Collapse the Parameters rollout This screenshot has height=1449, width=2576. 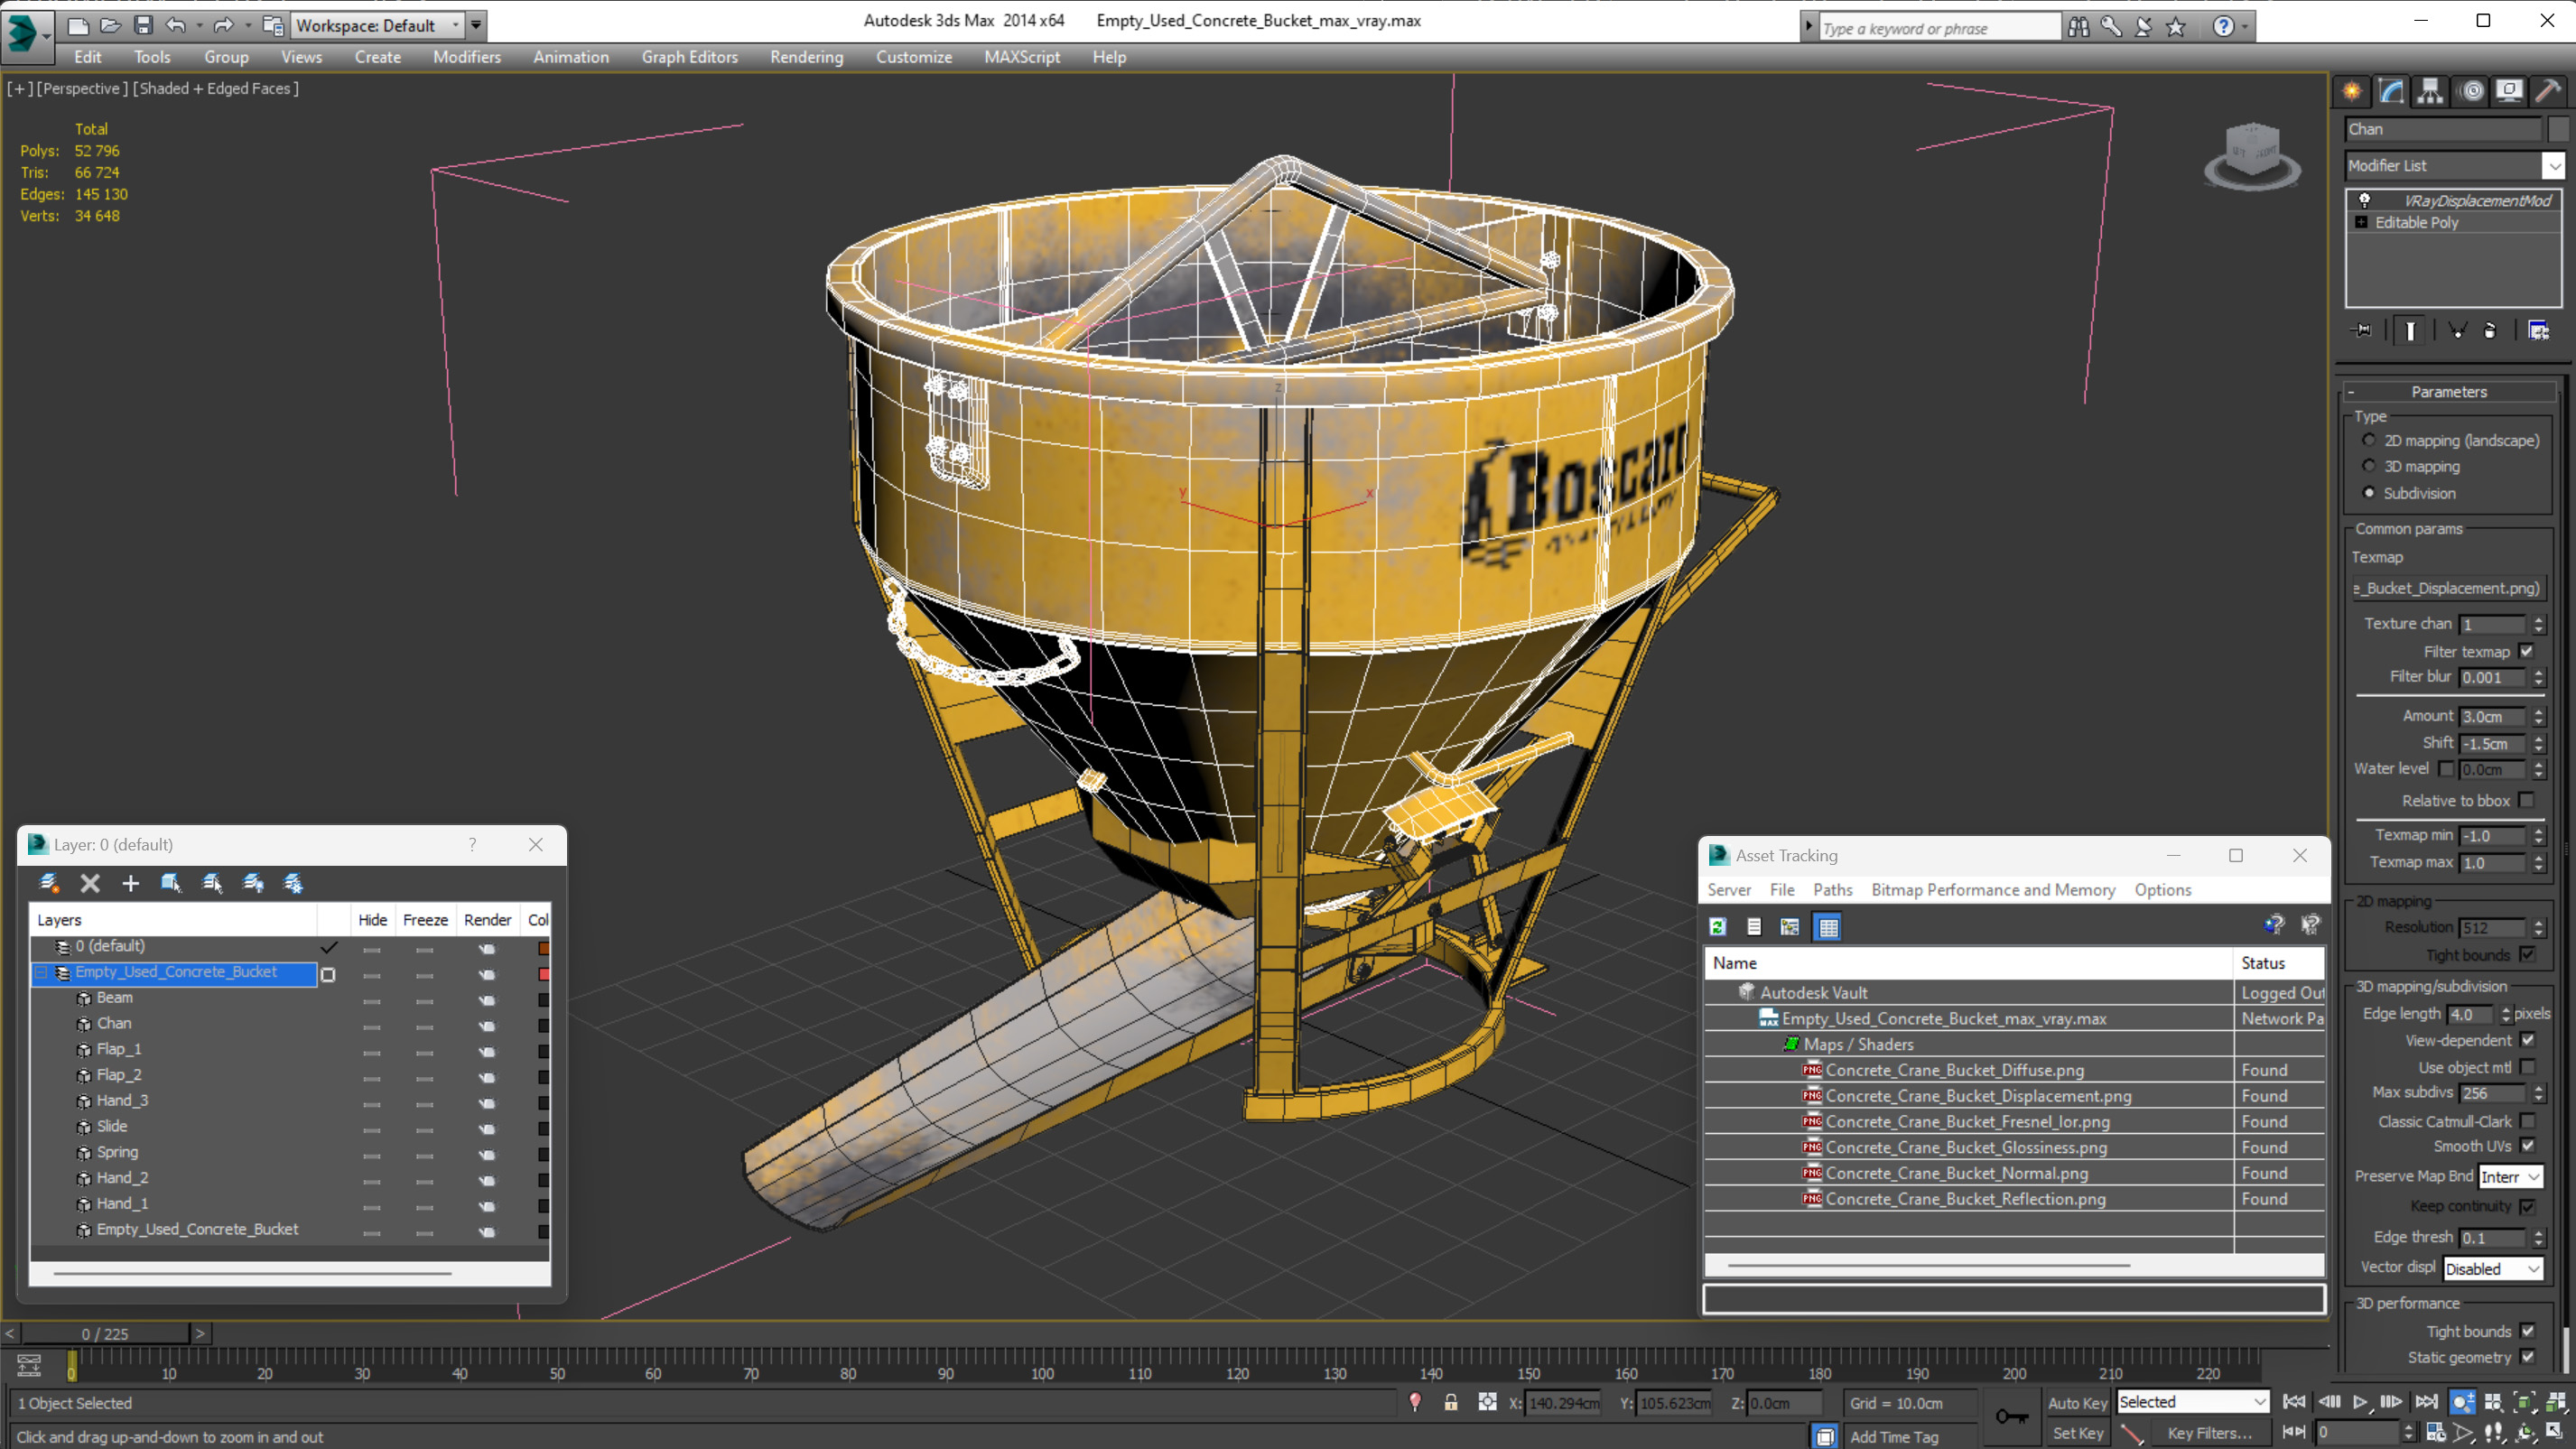[2448, 392]
